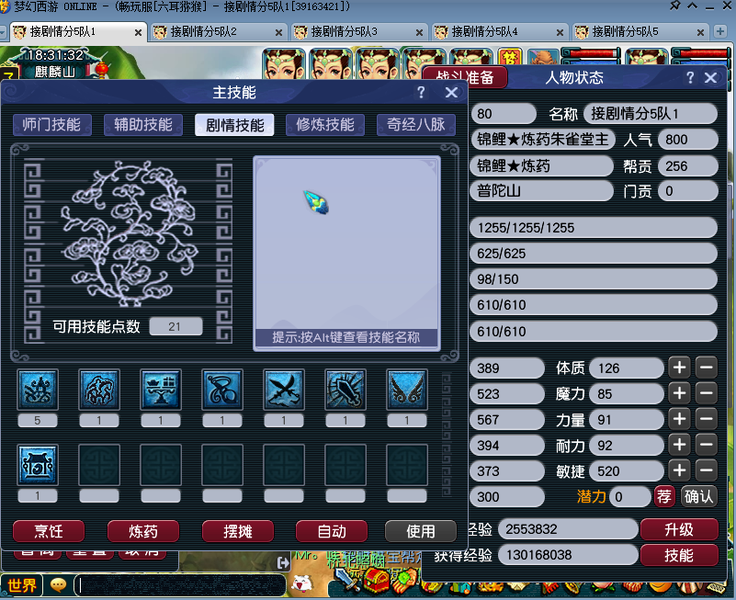Click the chat text input field

(x=181, y=585)
